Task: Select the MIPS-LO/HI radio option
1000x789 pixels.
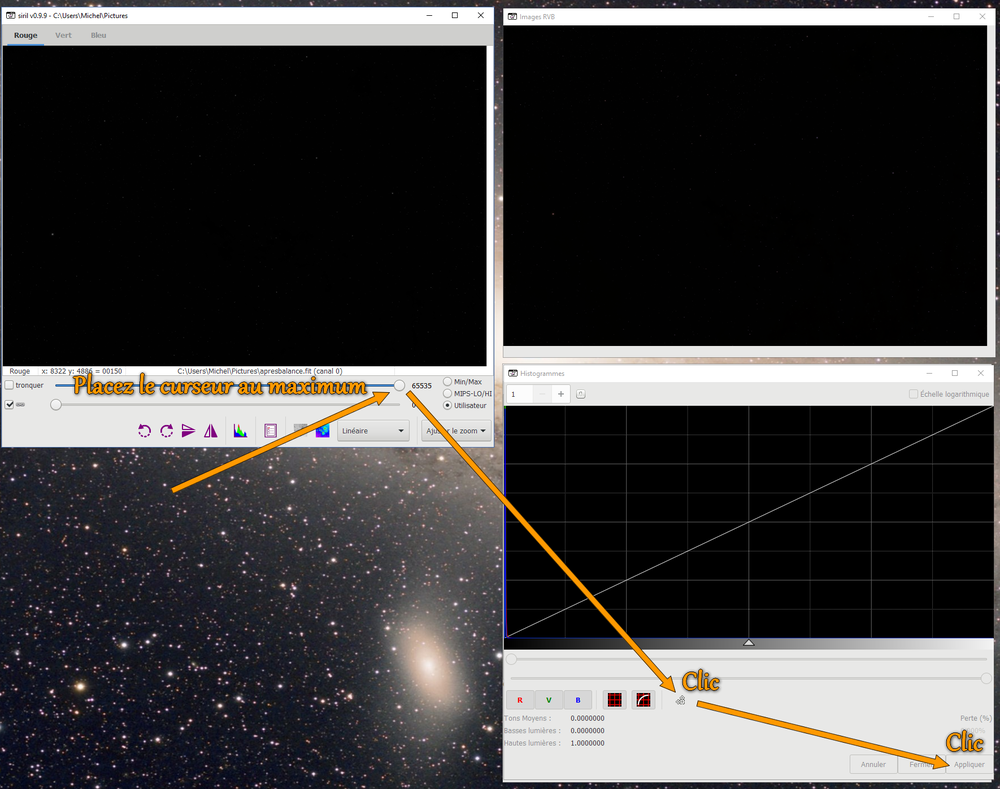Action: click(x=448, y=394)
